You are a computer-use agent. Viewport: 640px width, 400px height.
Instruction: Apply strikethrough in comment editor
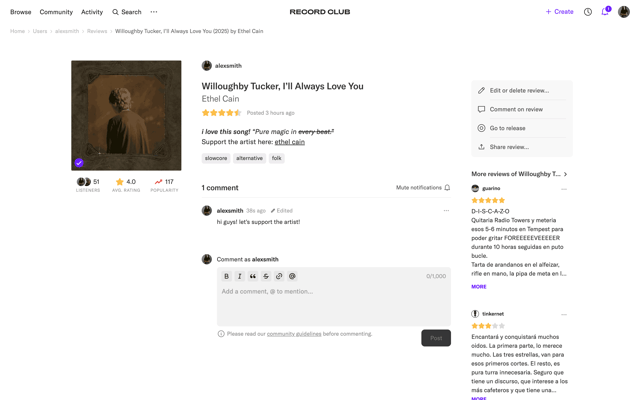[266, 276]
